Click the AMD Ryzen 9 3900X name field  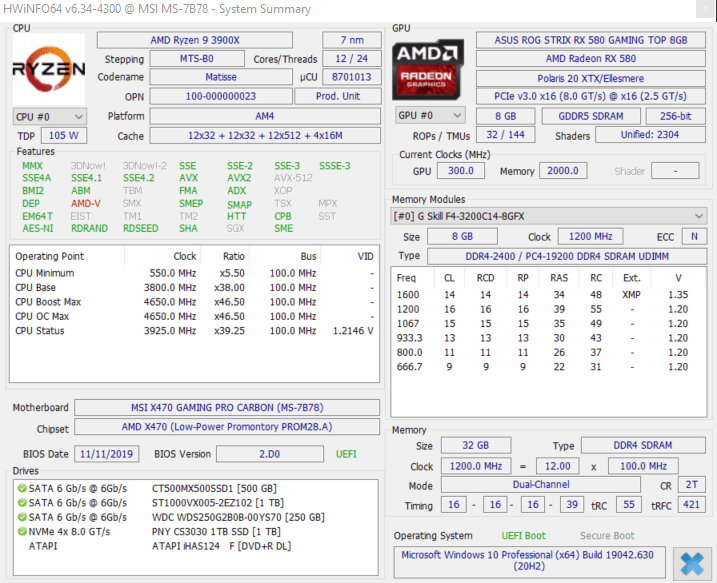(195, 40)
